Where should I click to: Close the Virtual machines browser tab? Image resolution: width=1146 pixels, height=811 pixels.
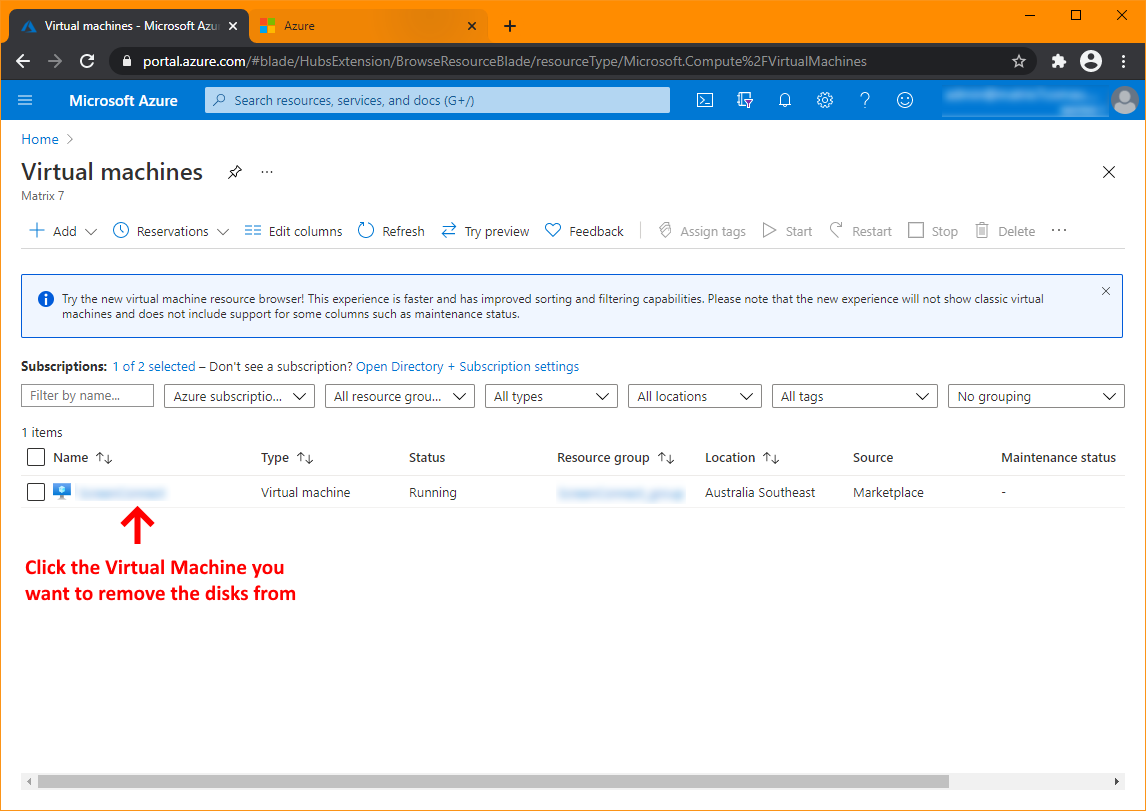pos(233,26)
